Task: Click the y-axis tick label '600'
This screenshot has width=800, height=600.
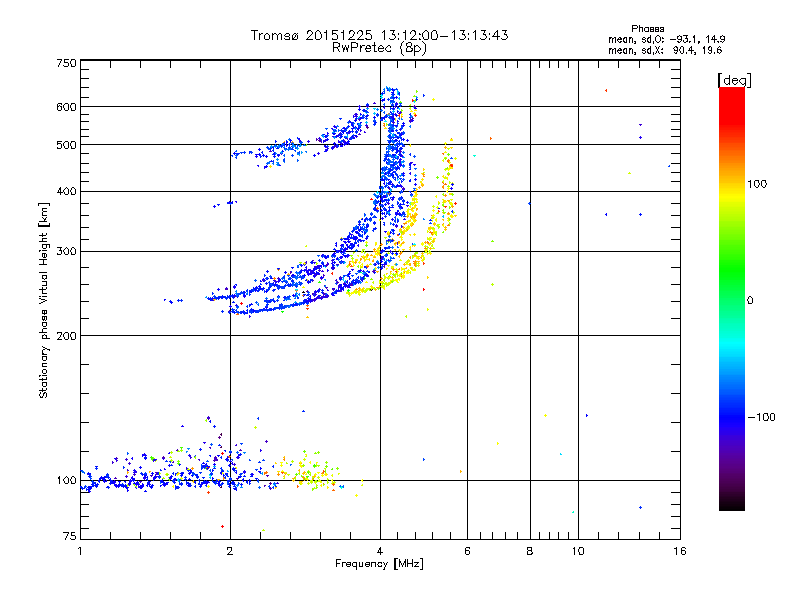Action: tap(66, 107)
